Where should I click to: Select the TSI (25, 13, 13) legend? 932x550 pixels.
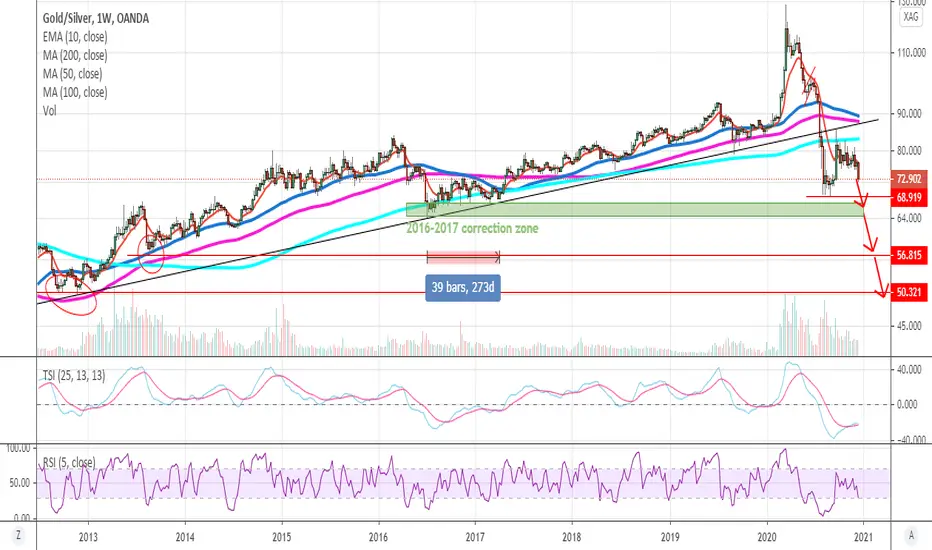click(74, 375)
